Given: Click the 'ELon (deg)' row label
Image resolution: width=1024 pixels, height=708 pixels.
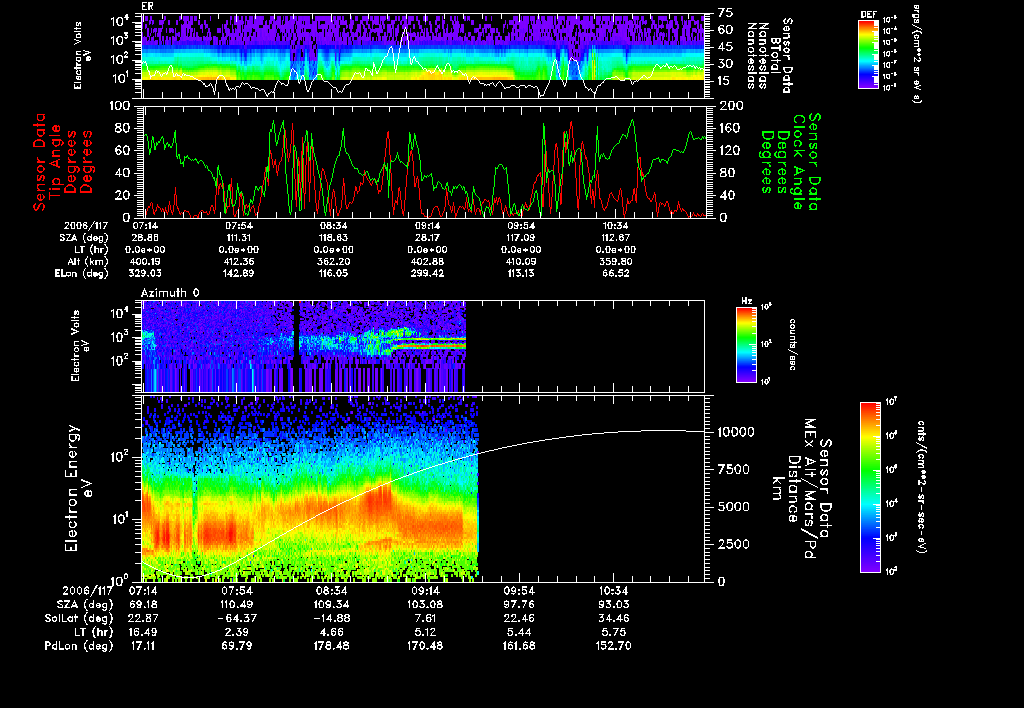Looking at the screenshot, I should pyautogui.click(x=82, y=273).
